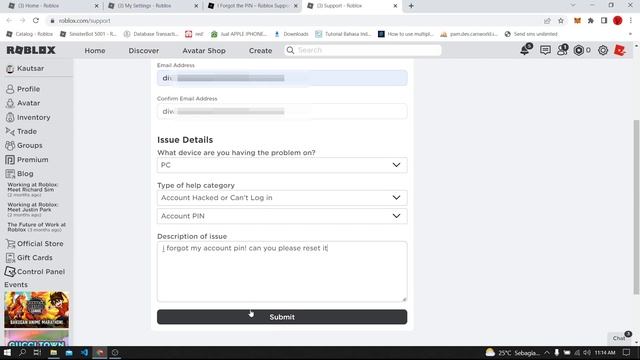Viewport: 640px width, 360px height.
Task: Open the settings gear icon
Action: pyautogui.click(x=603, y=50)
